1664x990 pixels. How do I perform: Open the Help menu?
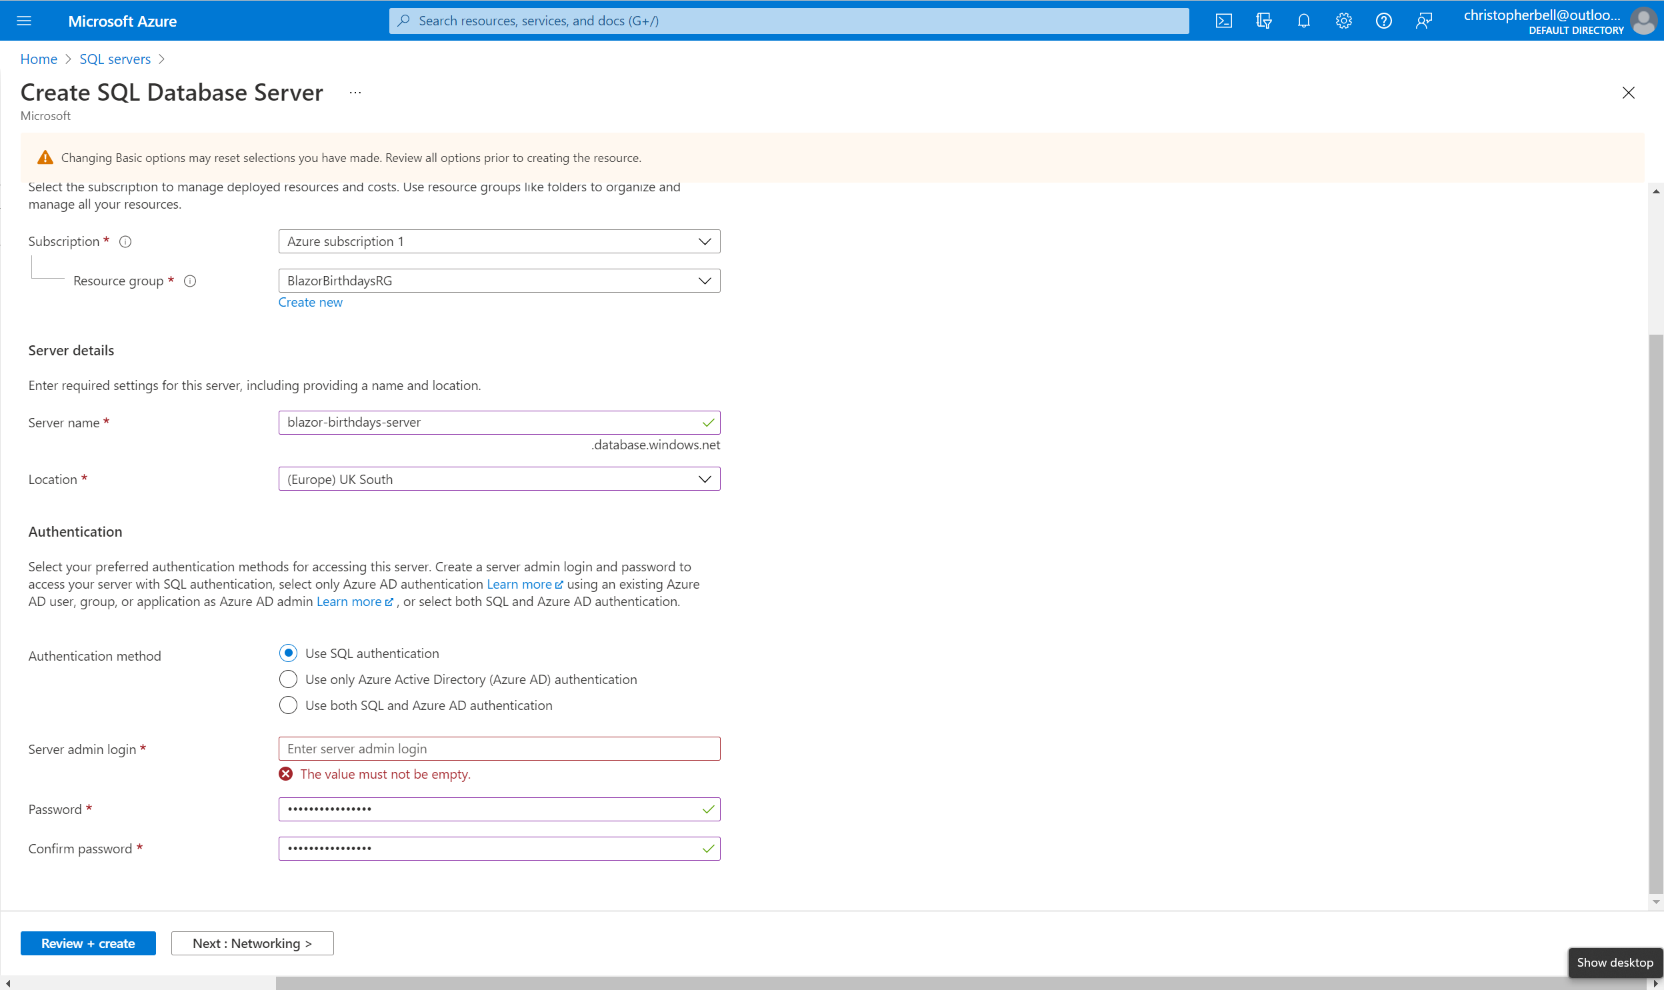coord(1383,20)
